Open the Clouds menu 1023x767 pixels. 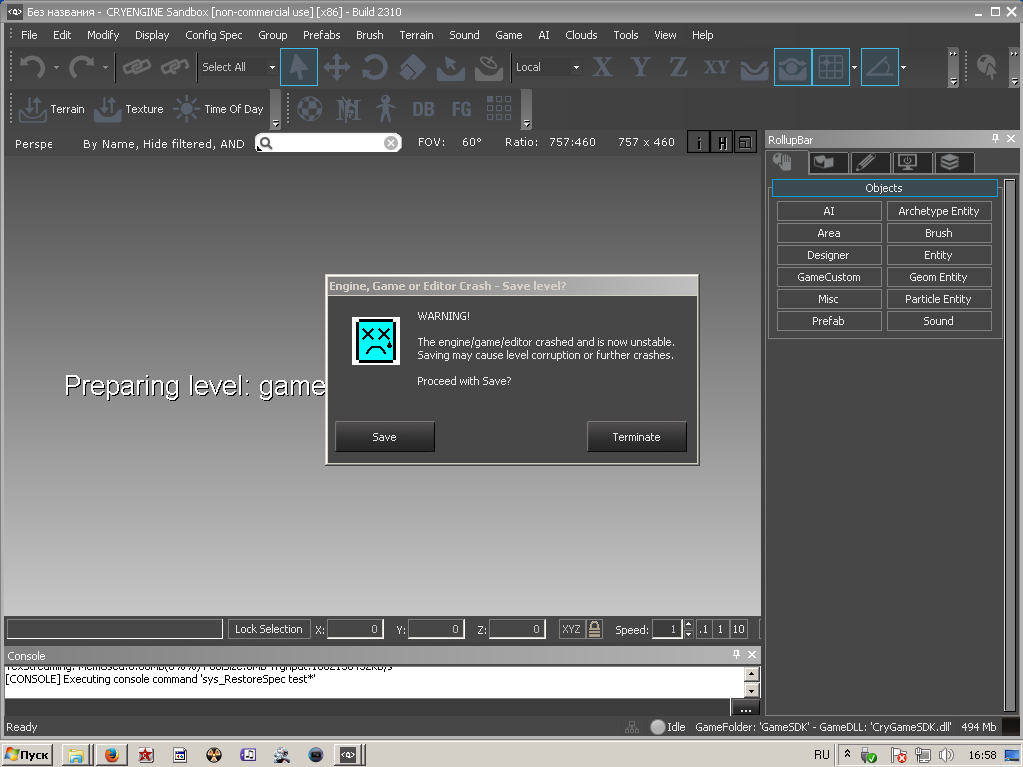581,35
